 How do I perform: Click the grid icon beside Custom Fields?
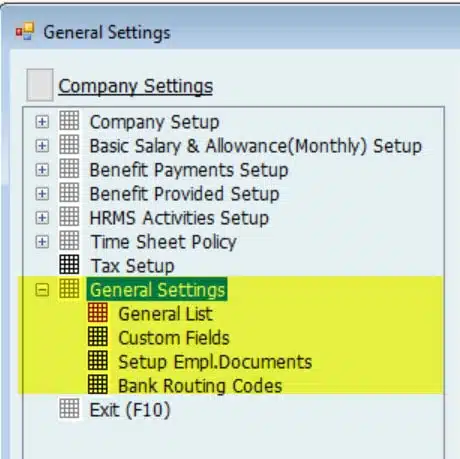(98, 337)
